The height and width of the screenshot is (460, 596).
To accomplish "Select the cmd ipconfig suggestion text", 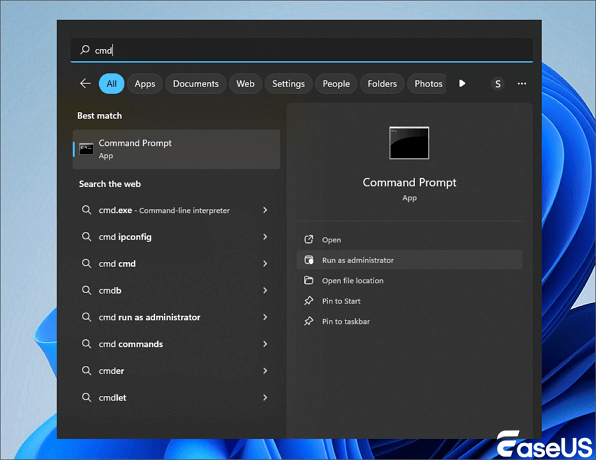I will (x=125, y=237).
